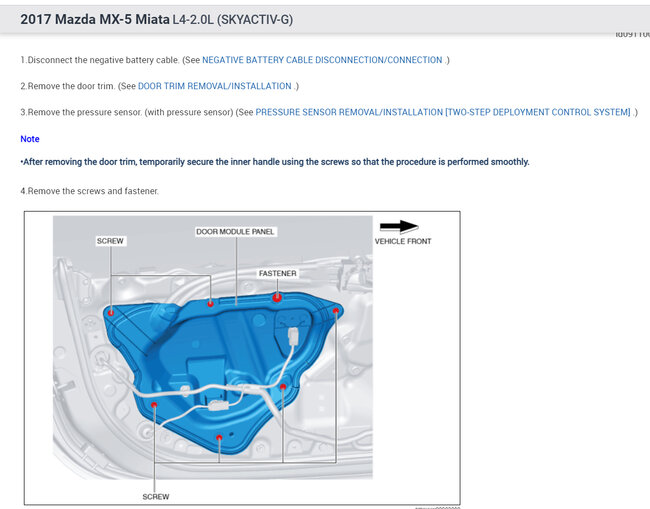
Task: Open the Door Trim Removal/Installation link
Action: (x=214, y=86)
